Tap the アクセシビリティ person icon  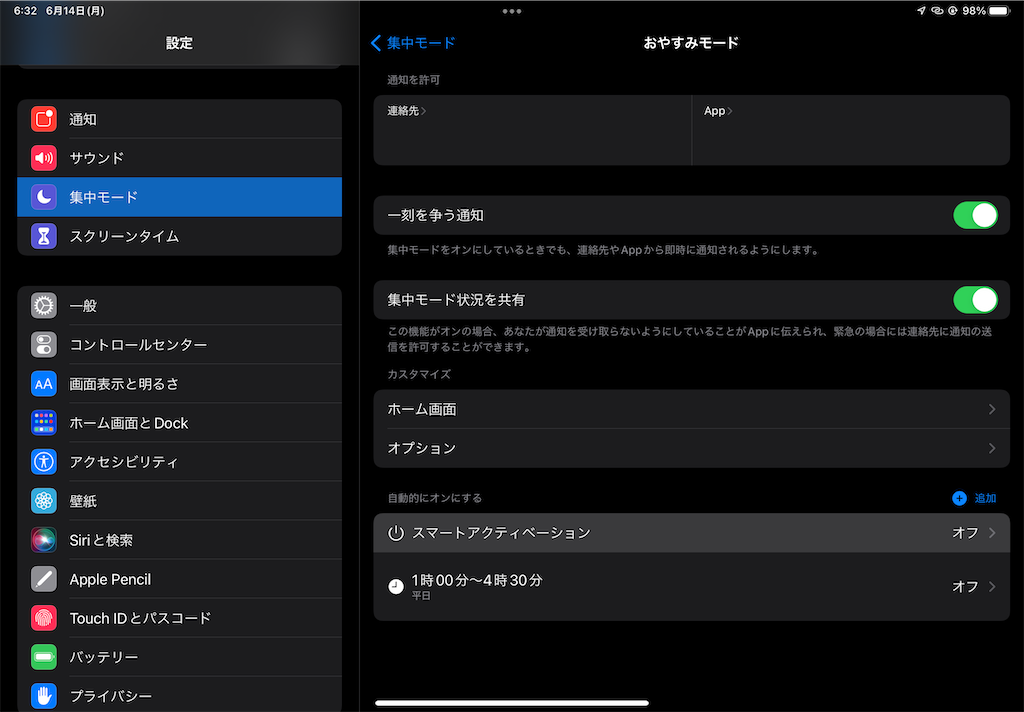44,462
